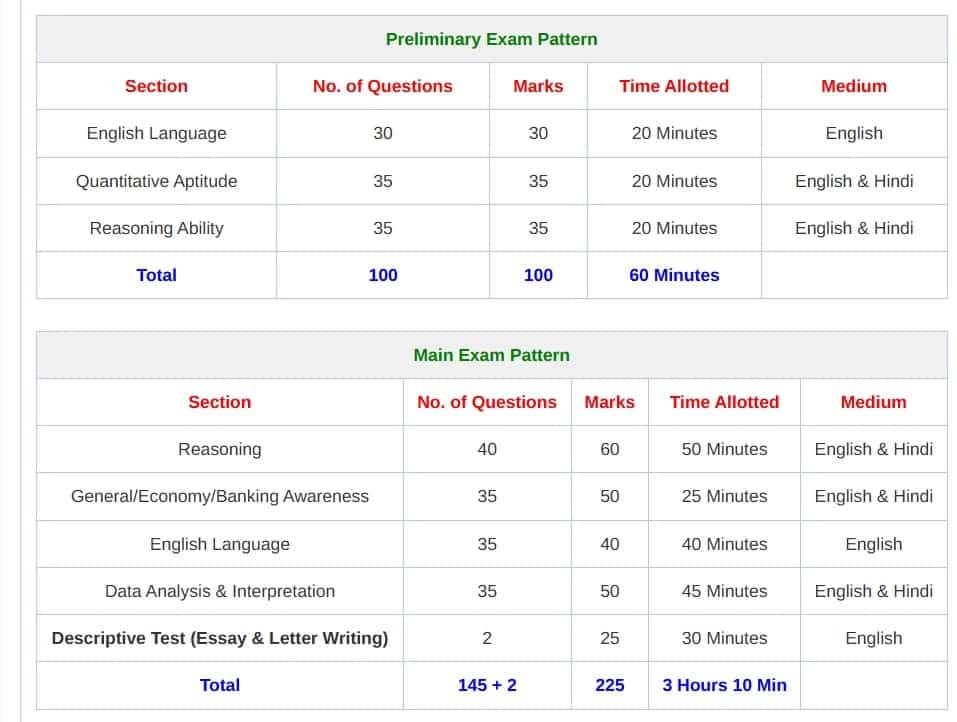The height and width of the screenshot is (722, 957).
Task: Select the Reasoning Ability section cell
Action: click(x=157, y=228)
